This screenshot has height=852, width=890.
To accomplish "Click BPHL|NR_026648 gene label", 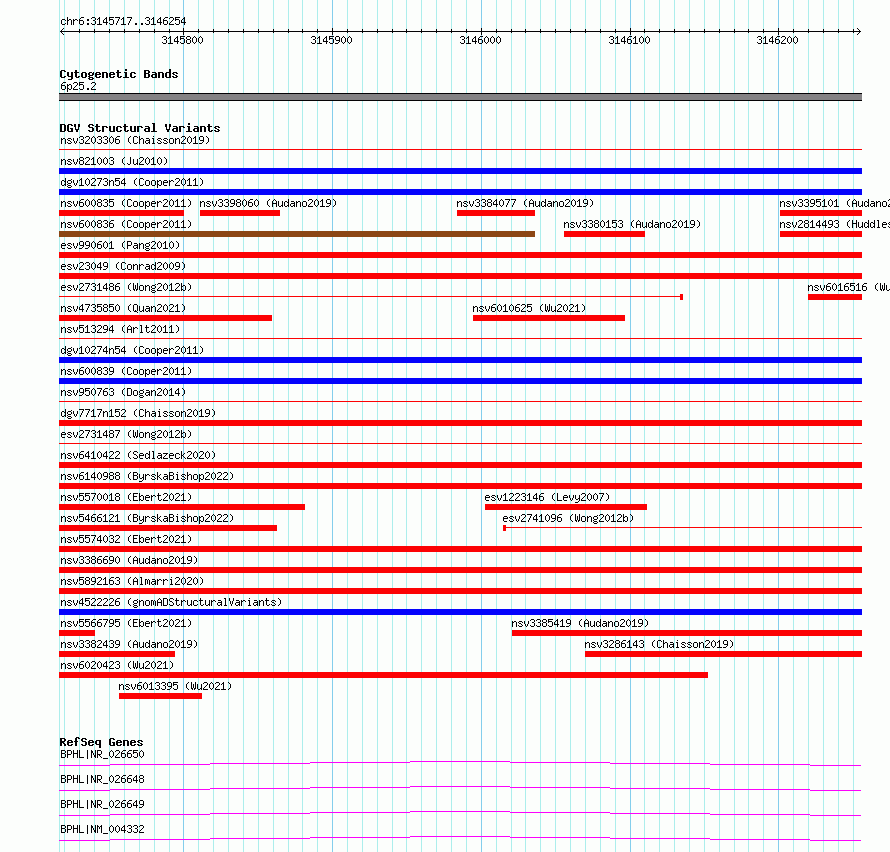I will (x=102, y=779).
